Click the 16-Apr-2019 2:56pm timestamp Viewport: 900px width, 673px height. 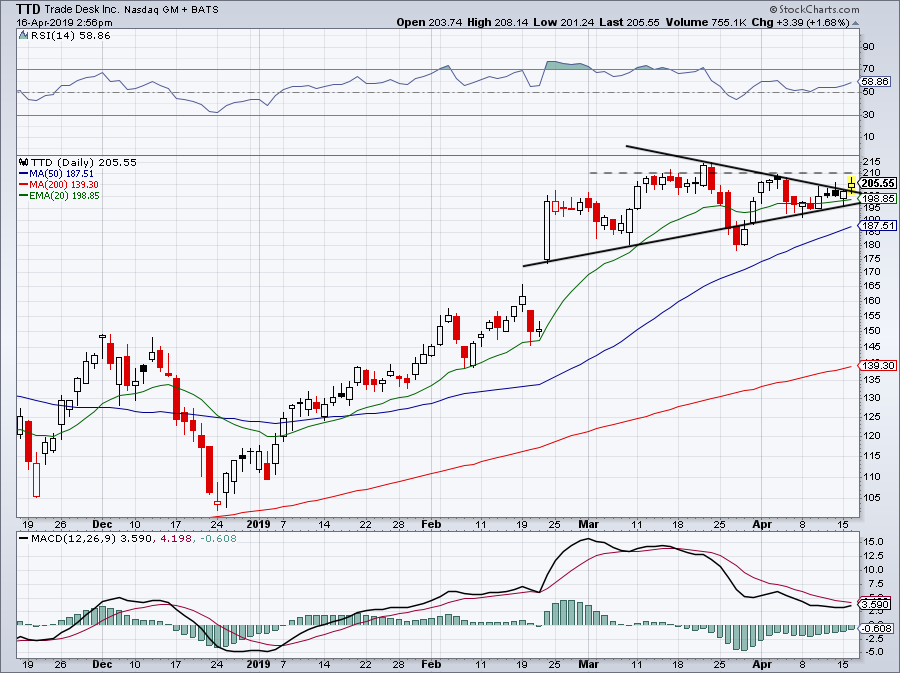(x=64, y=23)
